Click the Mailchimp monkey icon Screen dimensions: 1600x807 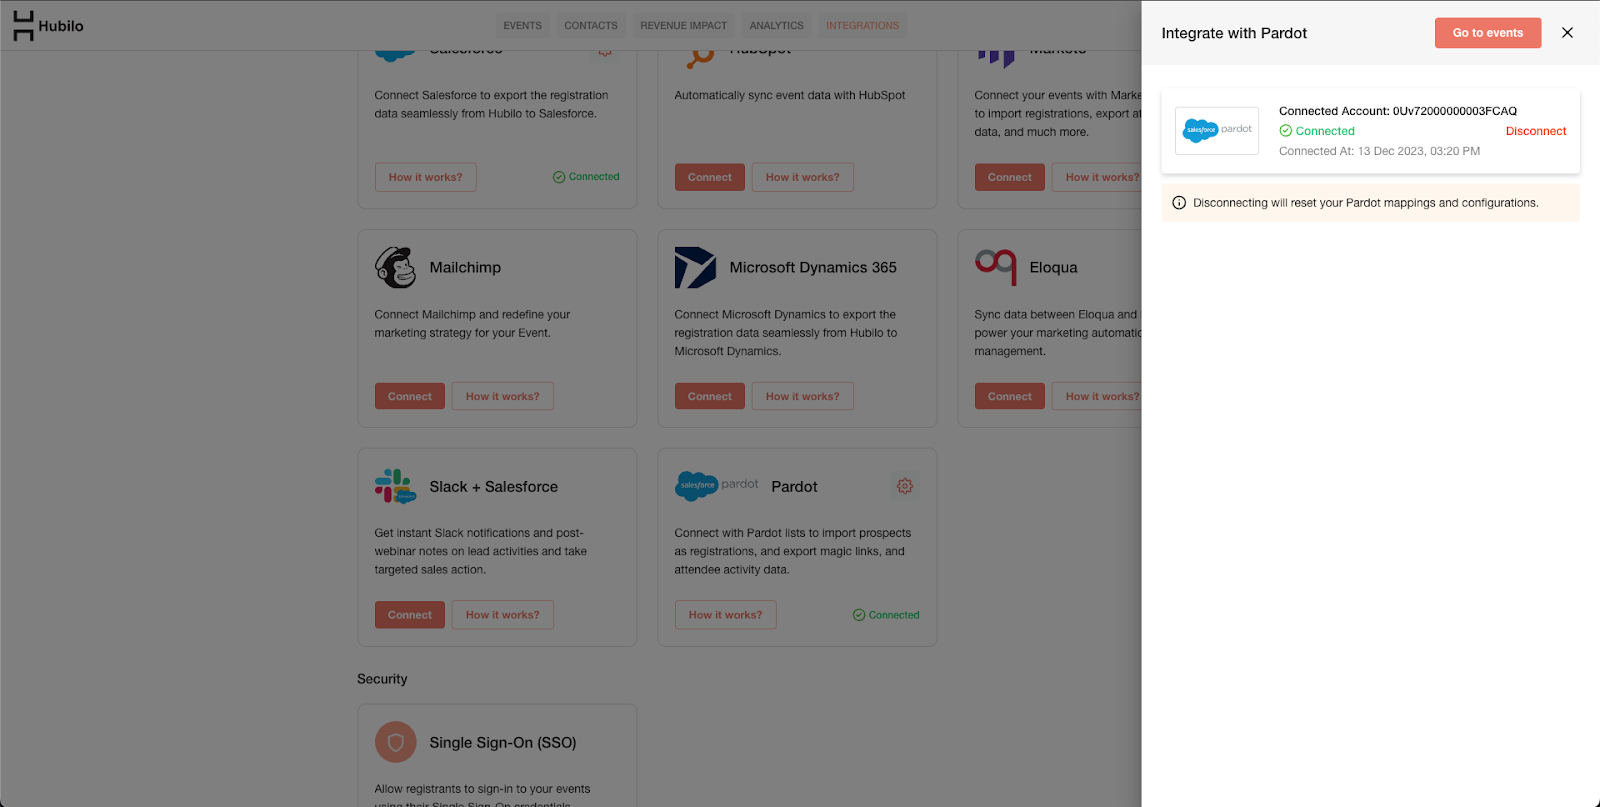point(395,267)
